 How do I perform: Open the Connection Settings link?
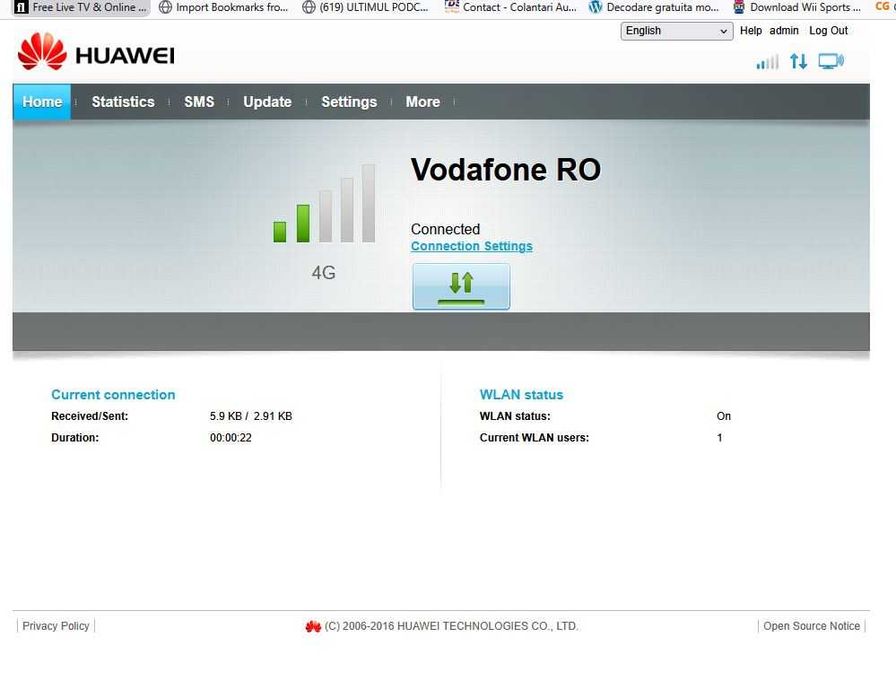click(471, 246)
